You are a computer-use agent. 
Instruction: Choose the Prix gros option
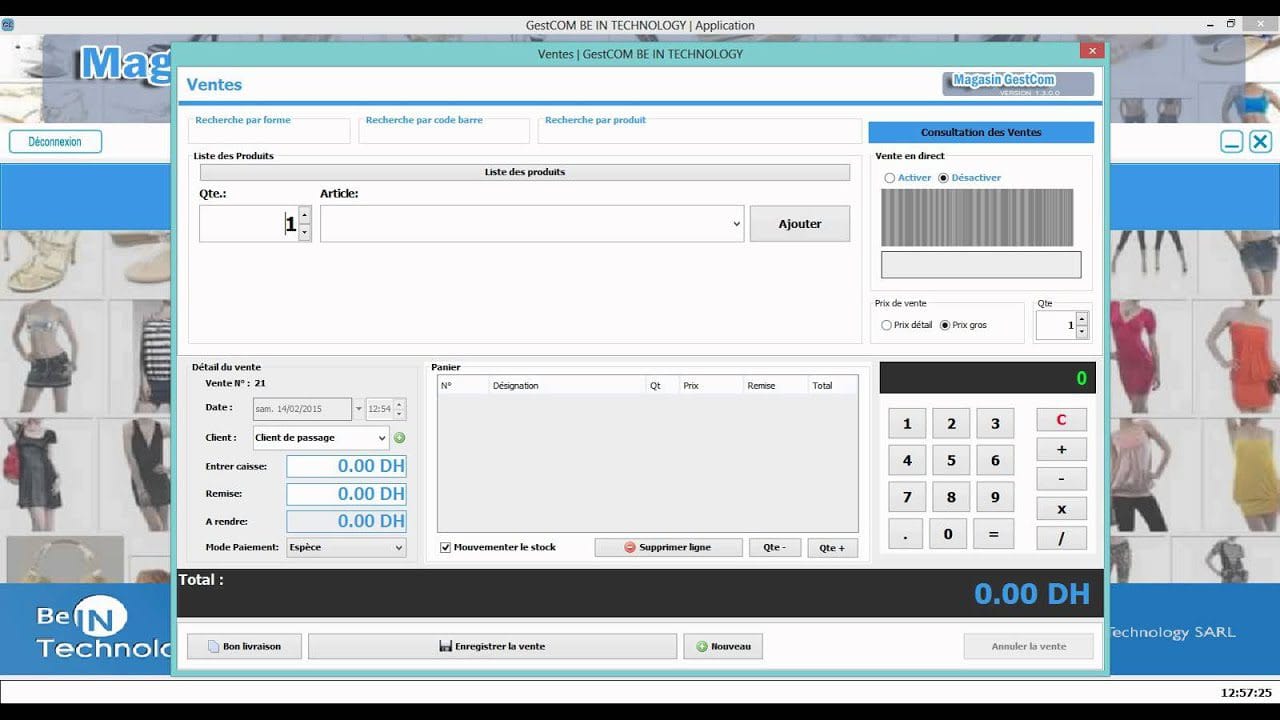945,325
